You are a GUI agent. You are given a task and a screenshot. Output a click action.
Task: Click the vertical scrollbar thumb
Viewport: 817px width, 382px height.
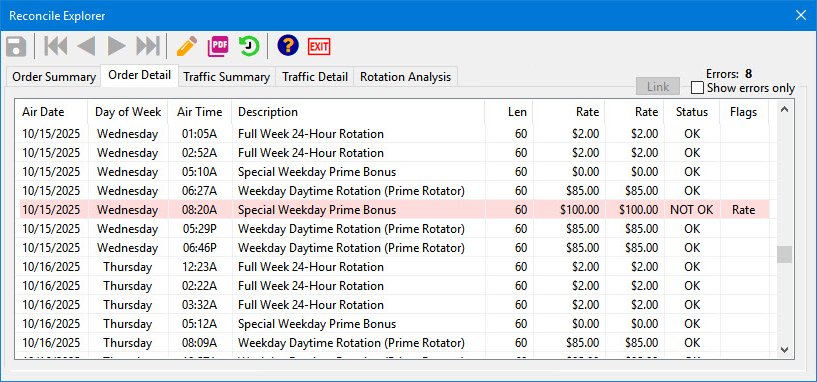tap(784, 255)
